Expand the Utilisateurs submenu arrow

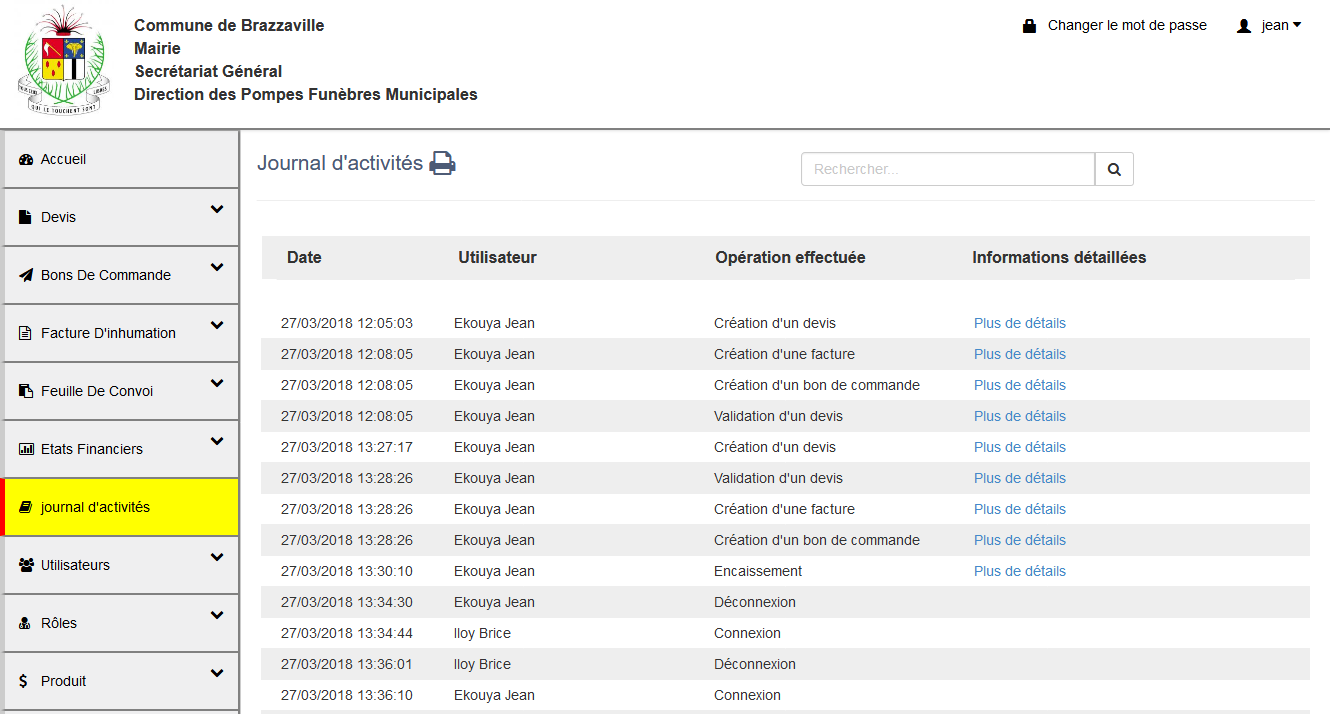pyautogui.click(x=217, y=558)
